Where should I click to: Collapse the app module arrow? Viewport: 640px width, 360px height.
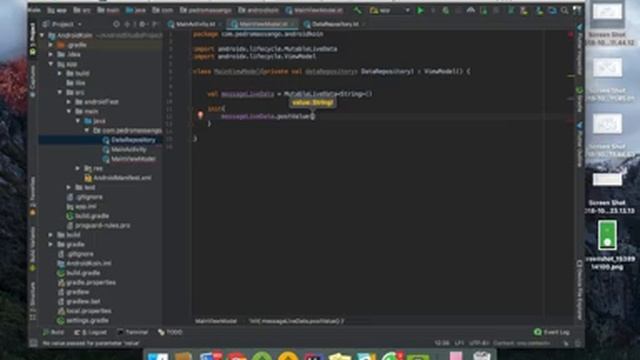[51, 64]
